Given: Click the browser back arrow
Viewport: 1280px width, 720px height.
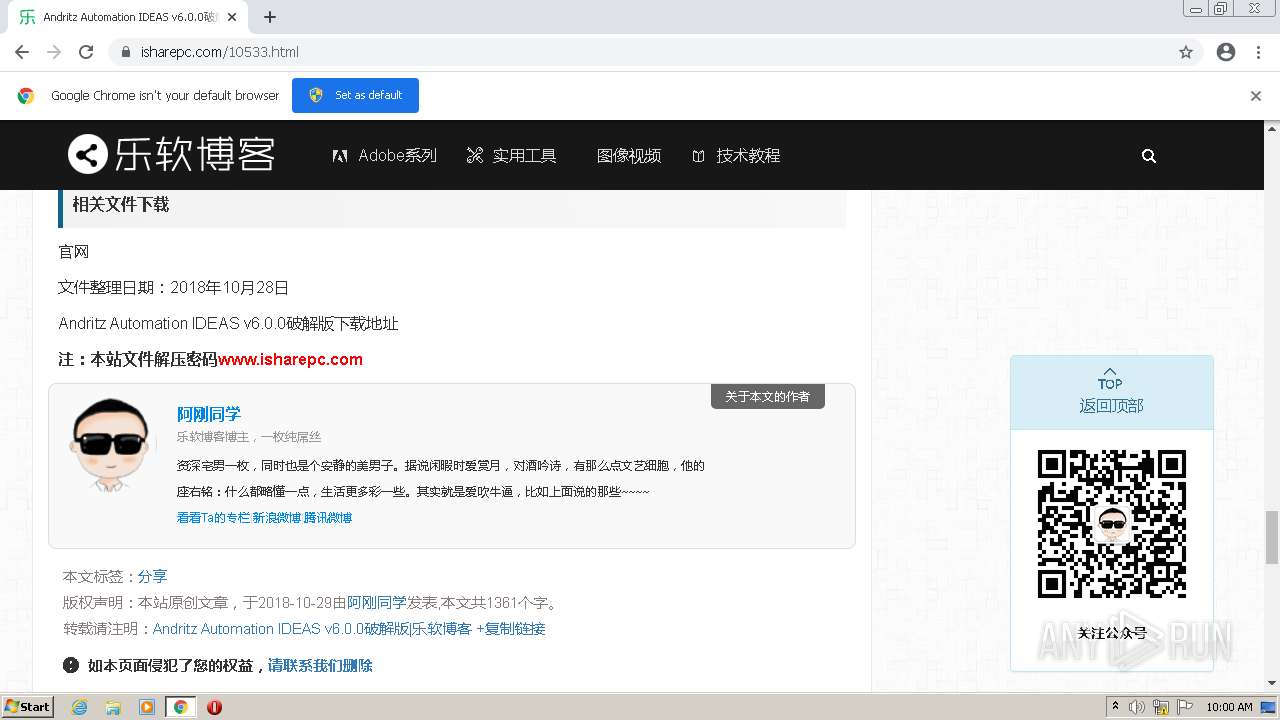Looking at the screenshot, I should (22, 52).
